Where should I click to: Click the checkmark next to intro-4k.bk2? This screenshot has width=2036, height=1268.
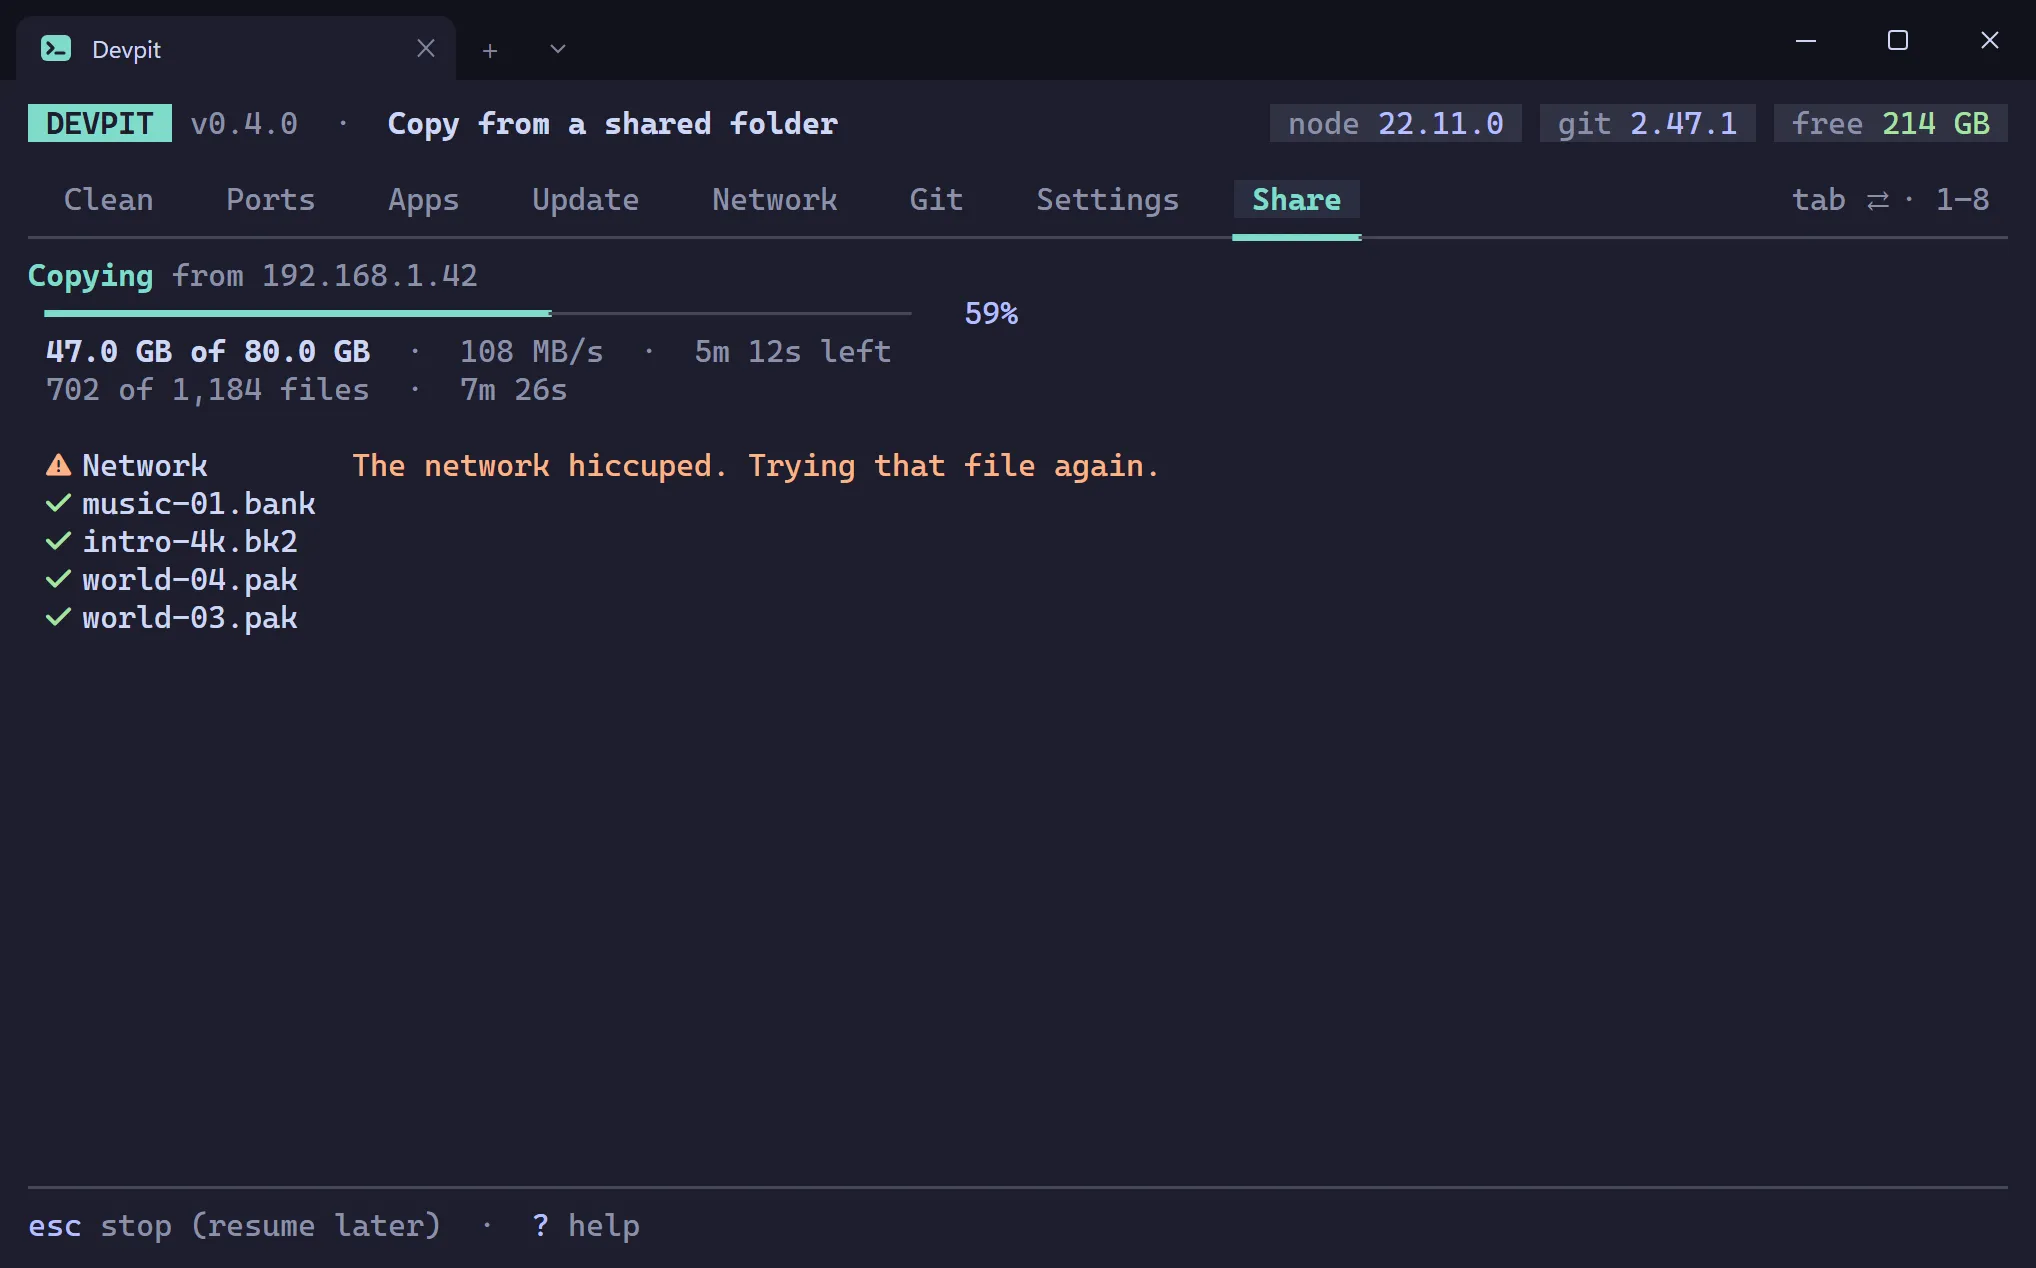tap(58, 541)
